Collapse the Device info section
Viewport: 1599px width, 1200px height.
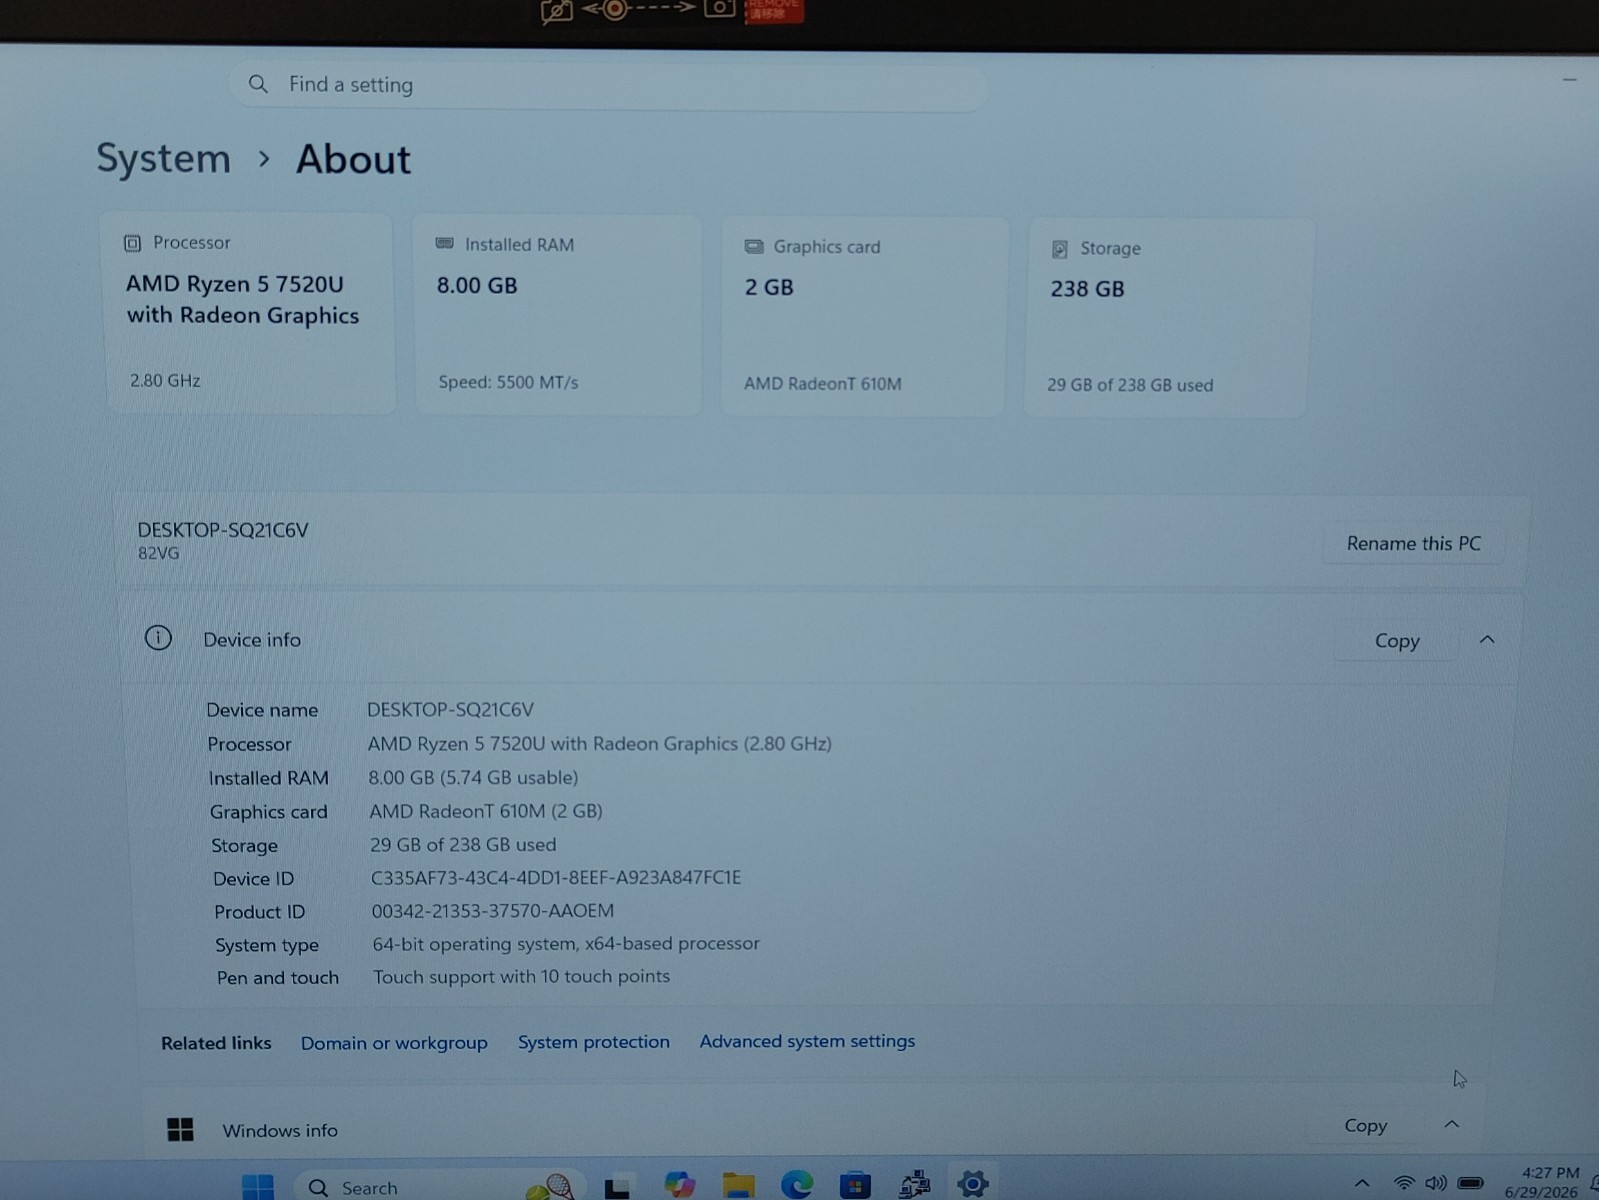pos(1487,640)
